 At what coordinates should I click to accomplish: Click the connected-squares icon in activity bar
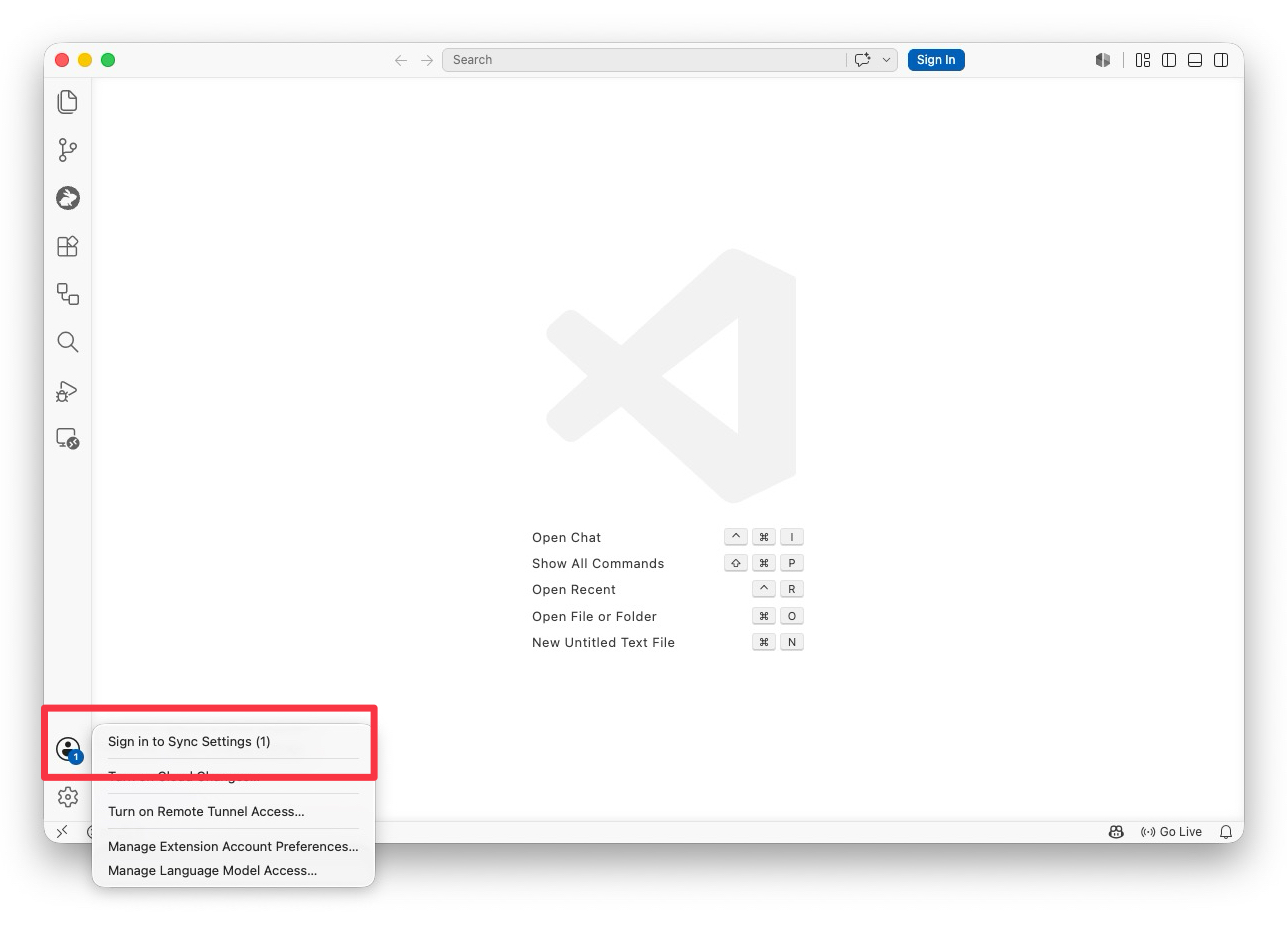point(67,294)
